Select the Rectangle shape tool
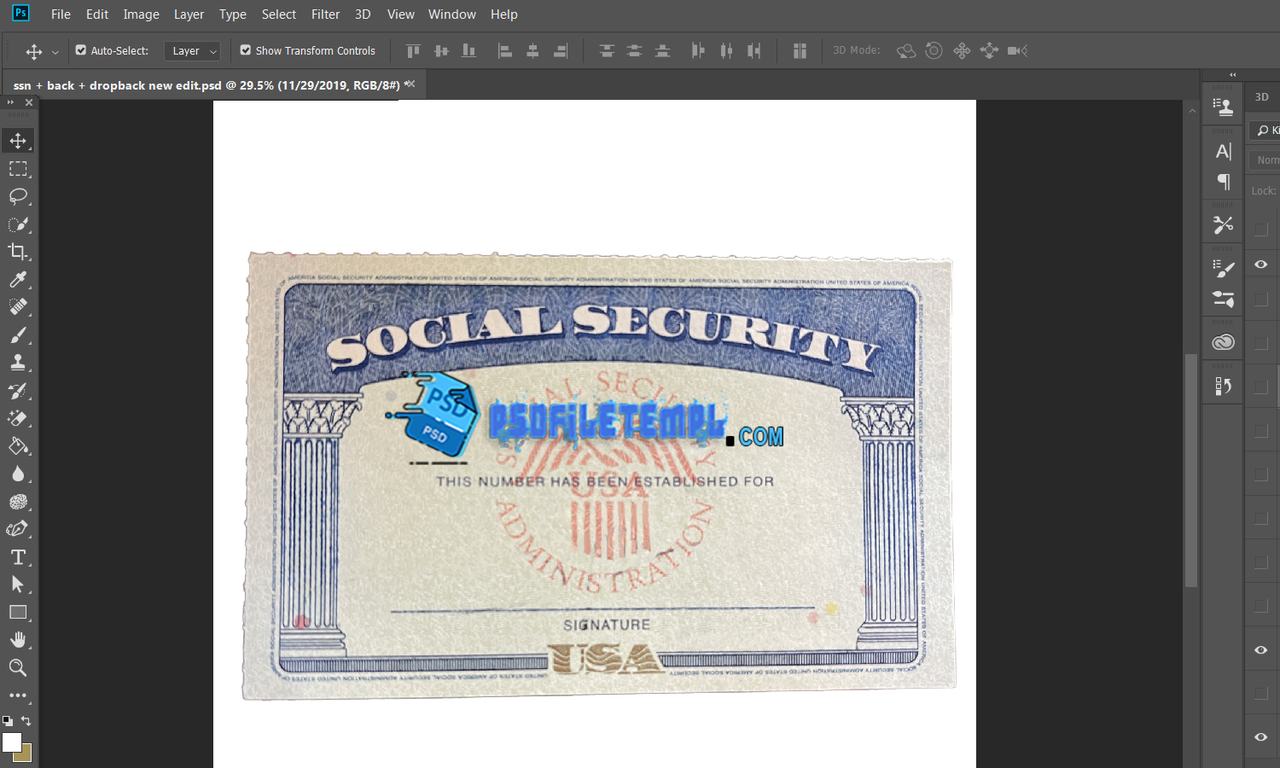This screenshot has width=1280, height=768. tap(18, 612)
